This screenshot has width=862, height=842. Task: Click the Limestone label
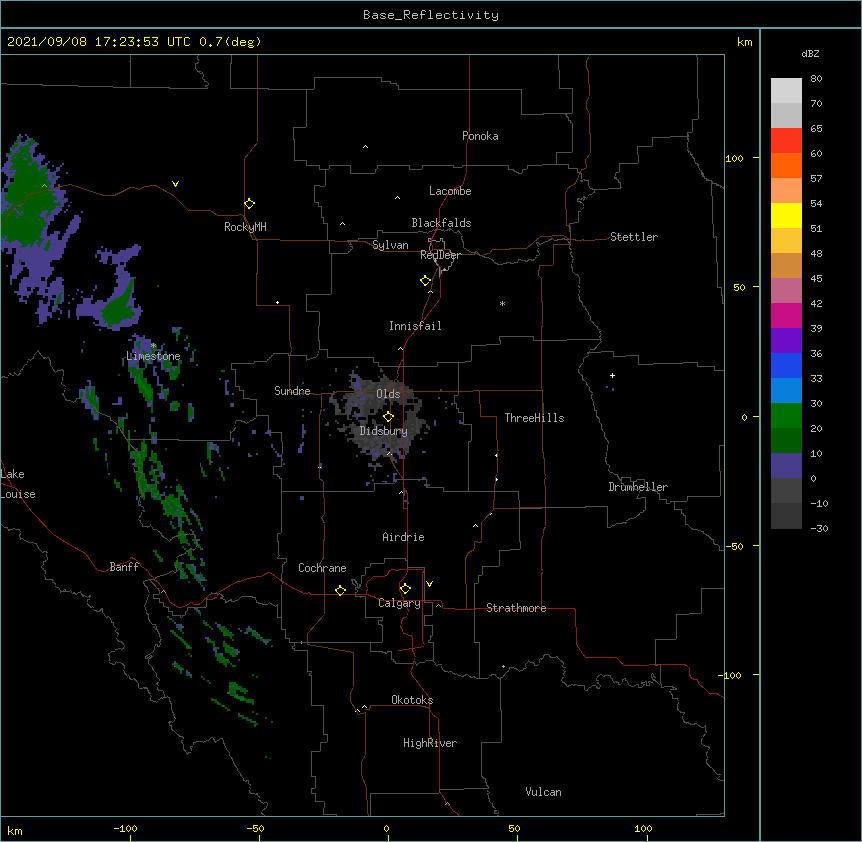[153, 356]
